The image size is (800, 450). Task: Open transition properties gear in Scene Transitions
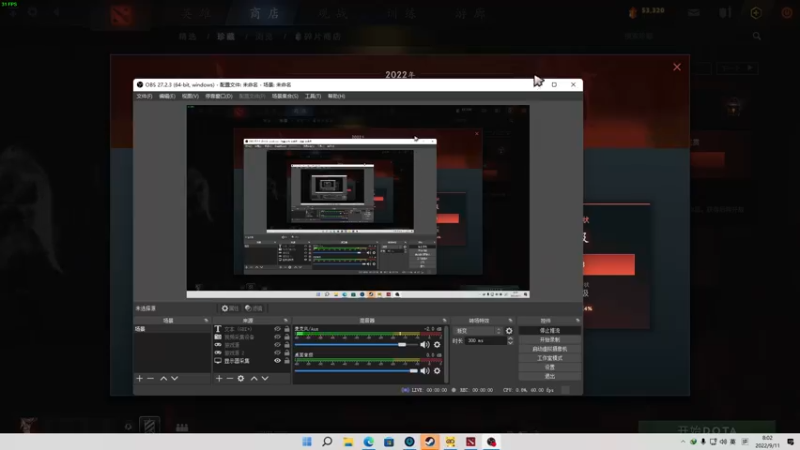pos(509,331)
